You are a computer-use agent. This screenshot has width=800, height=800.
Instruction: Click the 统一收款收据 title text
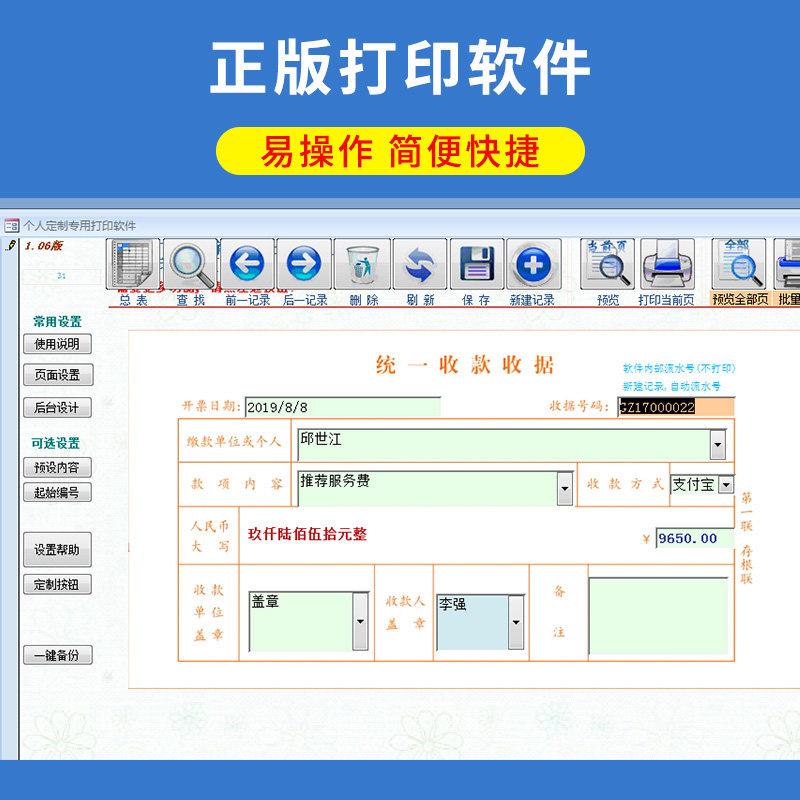[x=465, y=365]
